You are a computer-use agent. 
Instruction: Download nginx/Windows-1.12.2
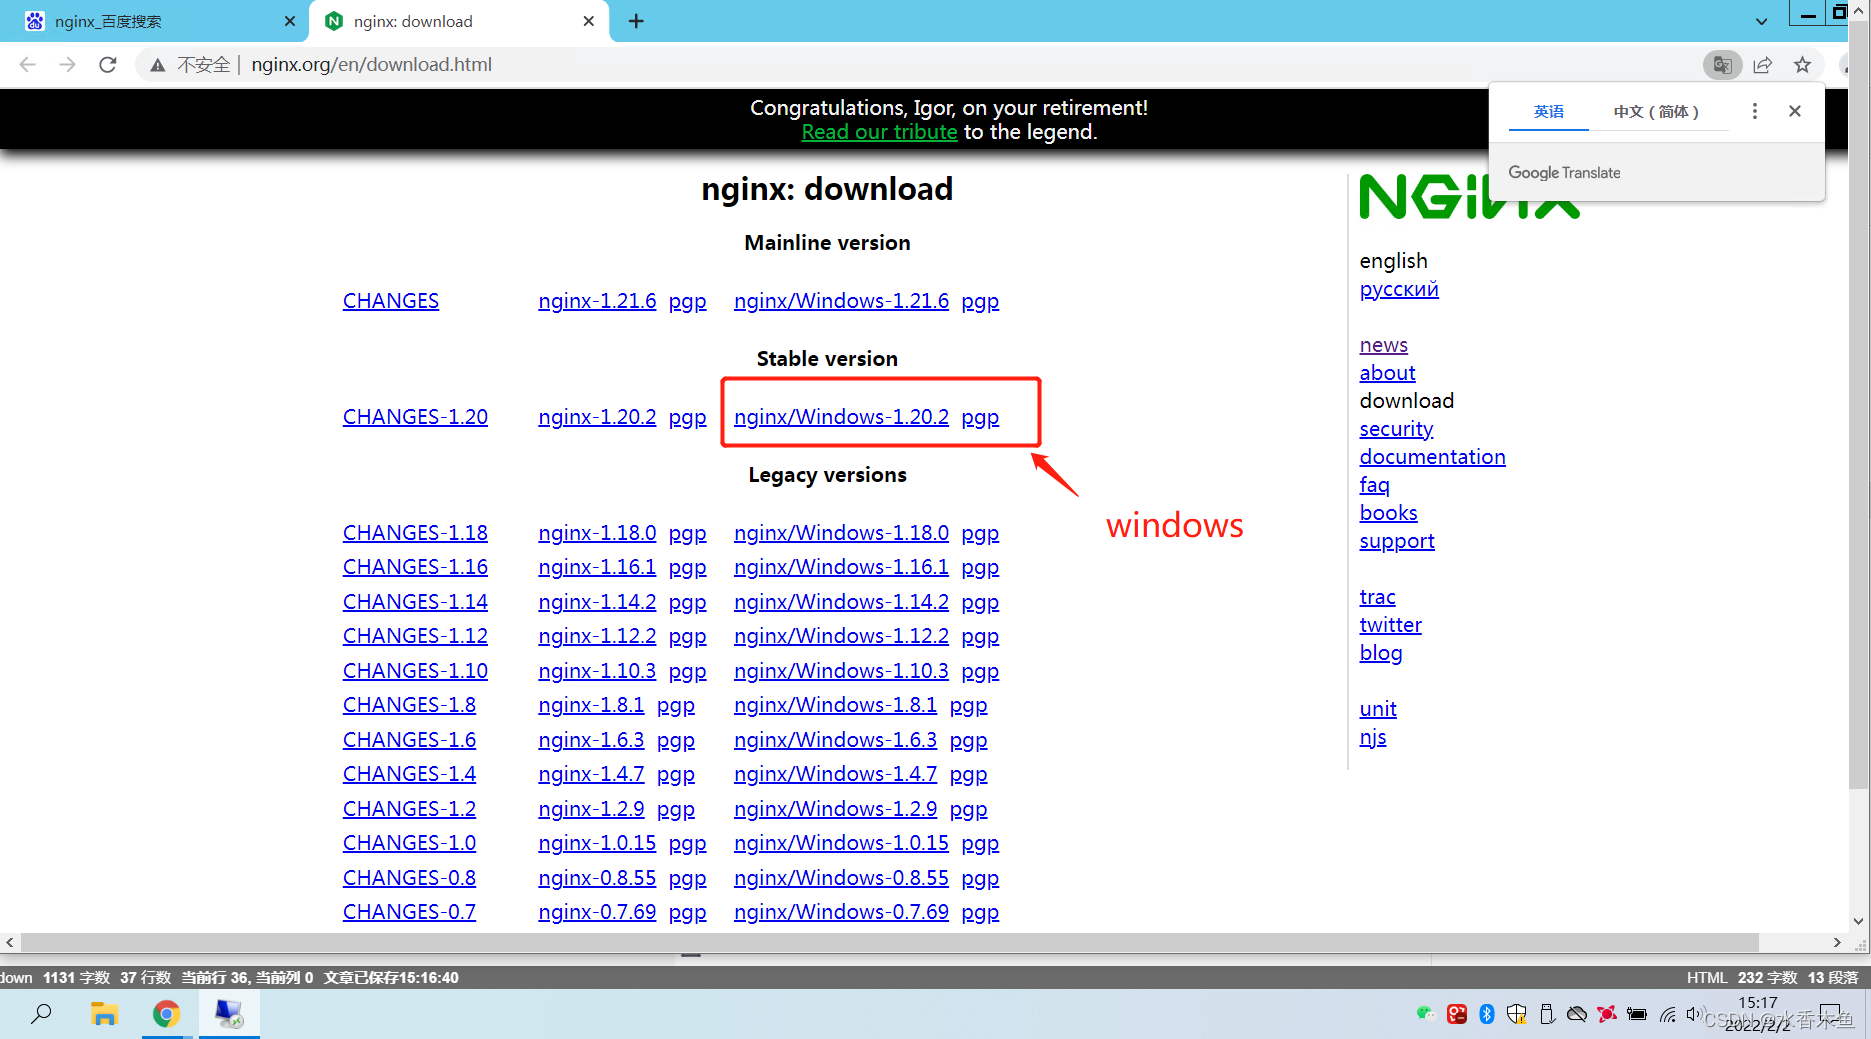841,636
